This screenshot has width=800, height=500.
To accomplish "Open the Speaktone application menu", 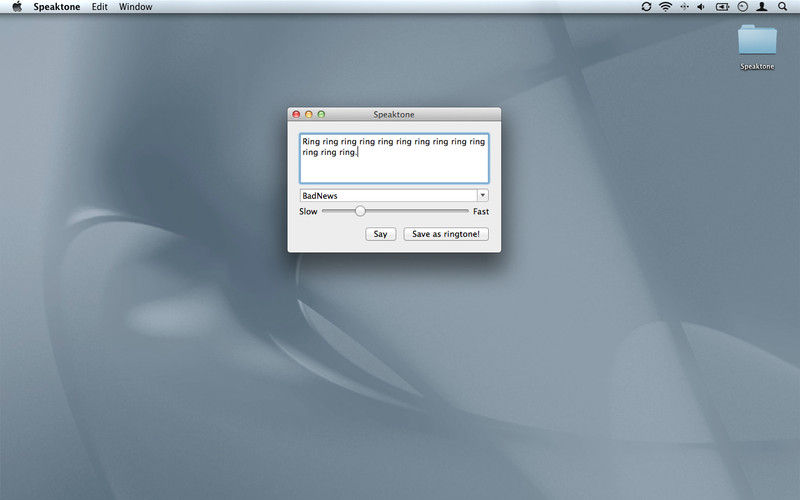I will point(57,7).
